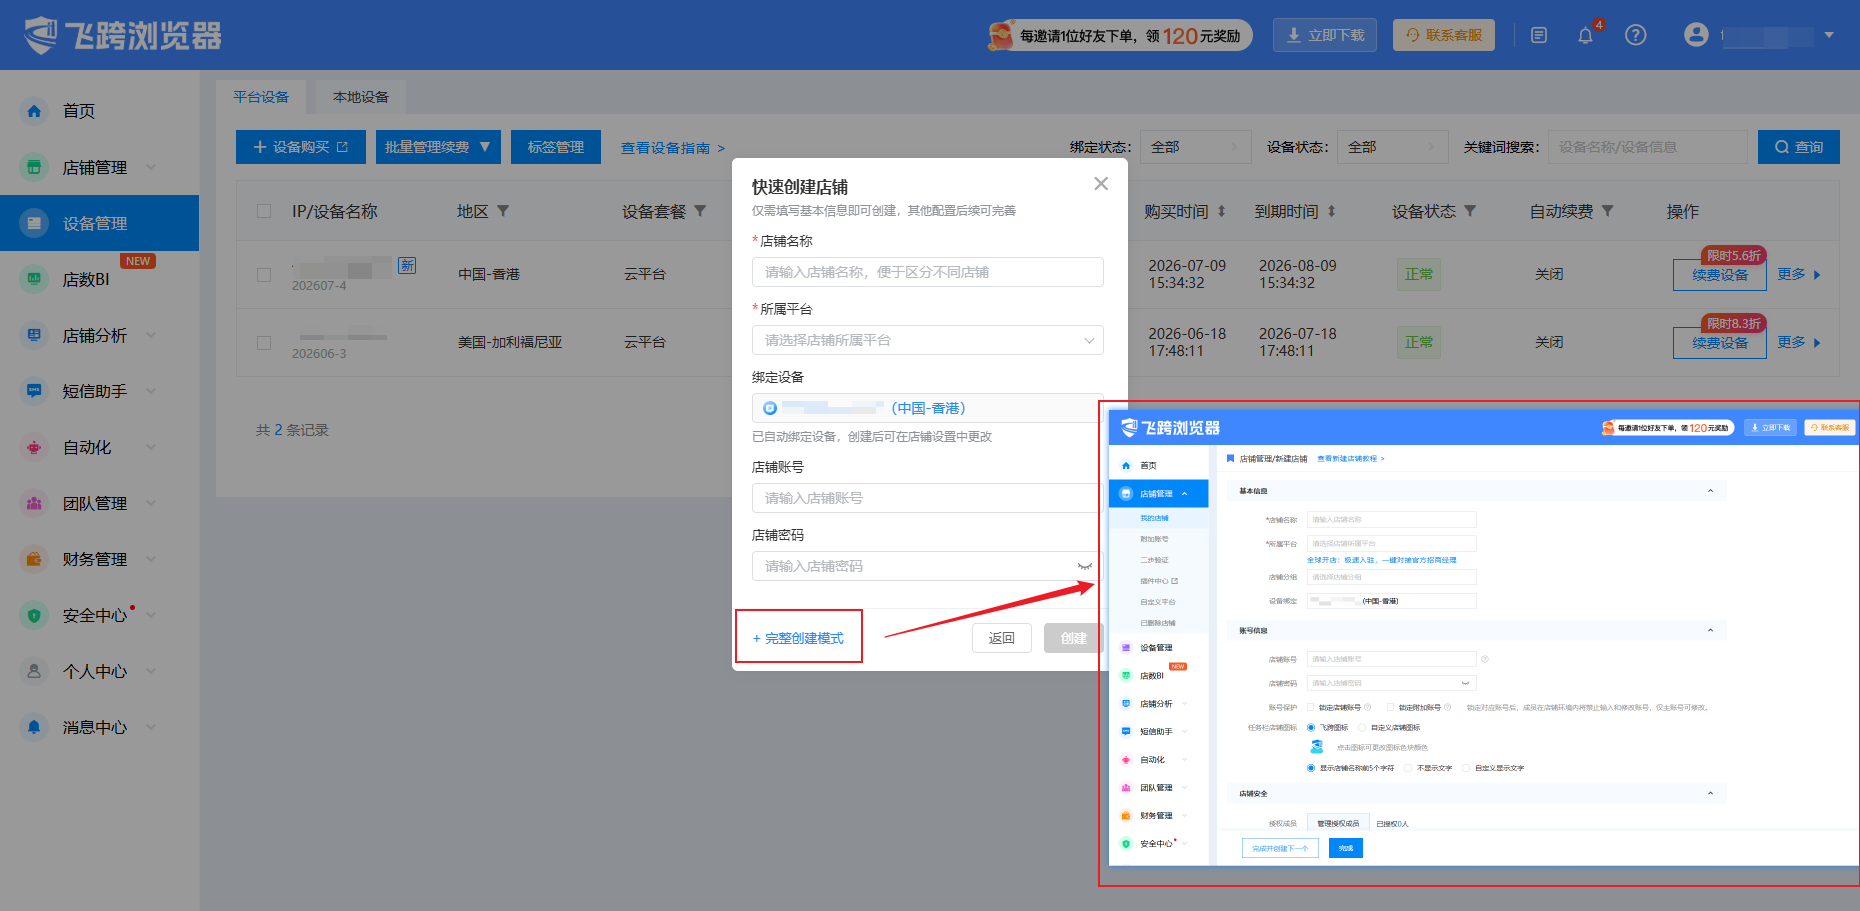
Task: Open 店数BI from its sidebar icon
Action: pos(34,279)
